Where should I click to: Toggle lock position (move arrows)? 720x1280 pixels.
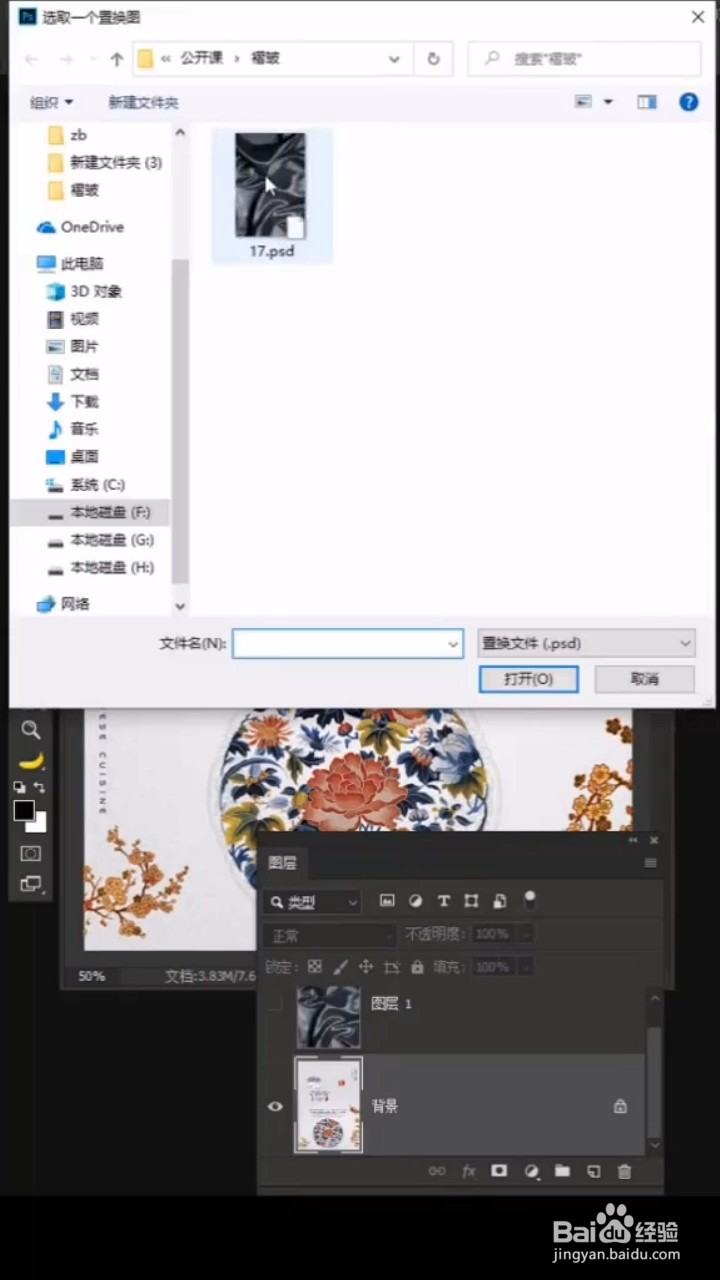[366, 967]
